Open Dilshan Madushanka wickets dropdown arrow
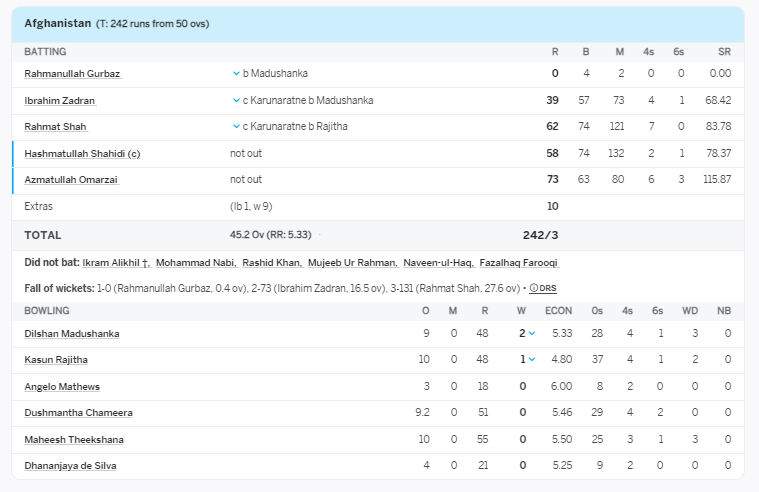The image size is (759, 492). click(532, 334)
